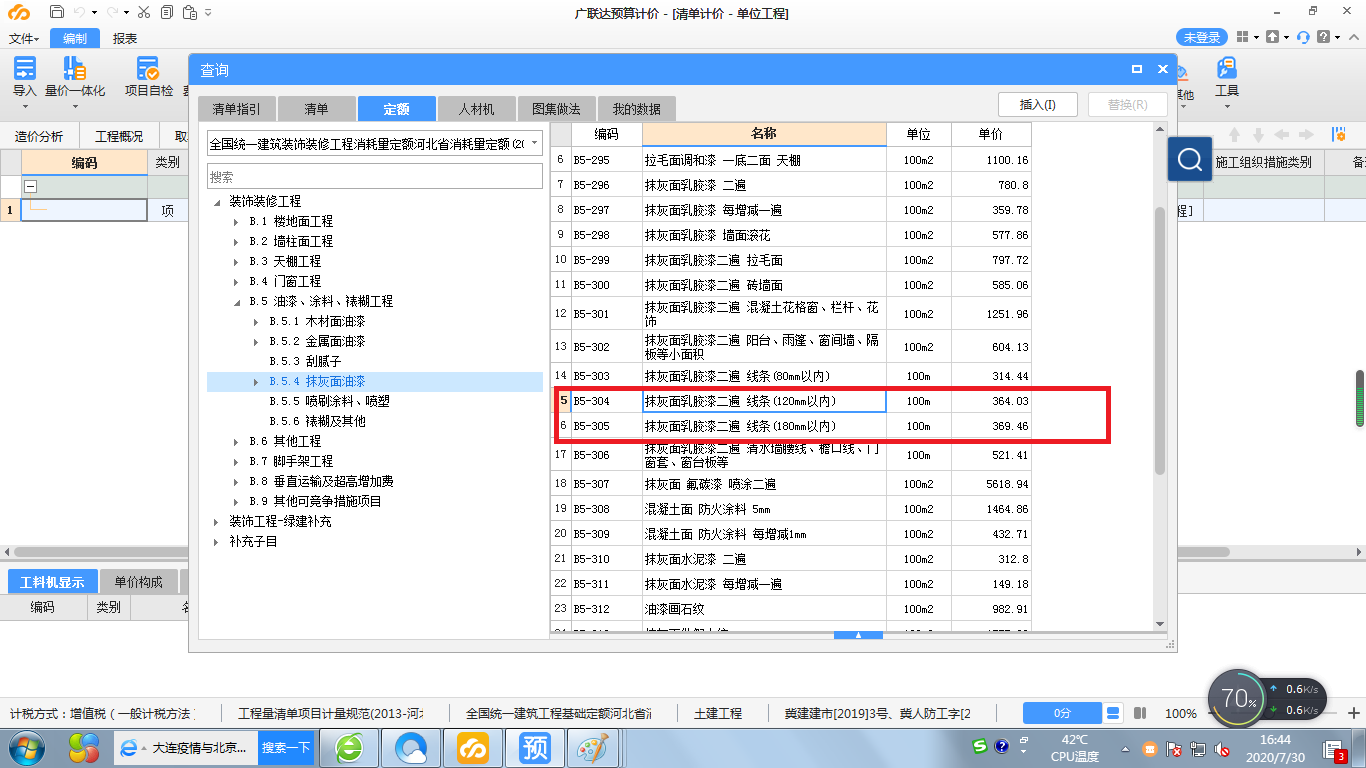Screen dimensions: 1366x768
Task: Switch to the 报表 ribbon tab
Action: click(125, 38)
